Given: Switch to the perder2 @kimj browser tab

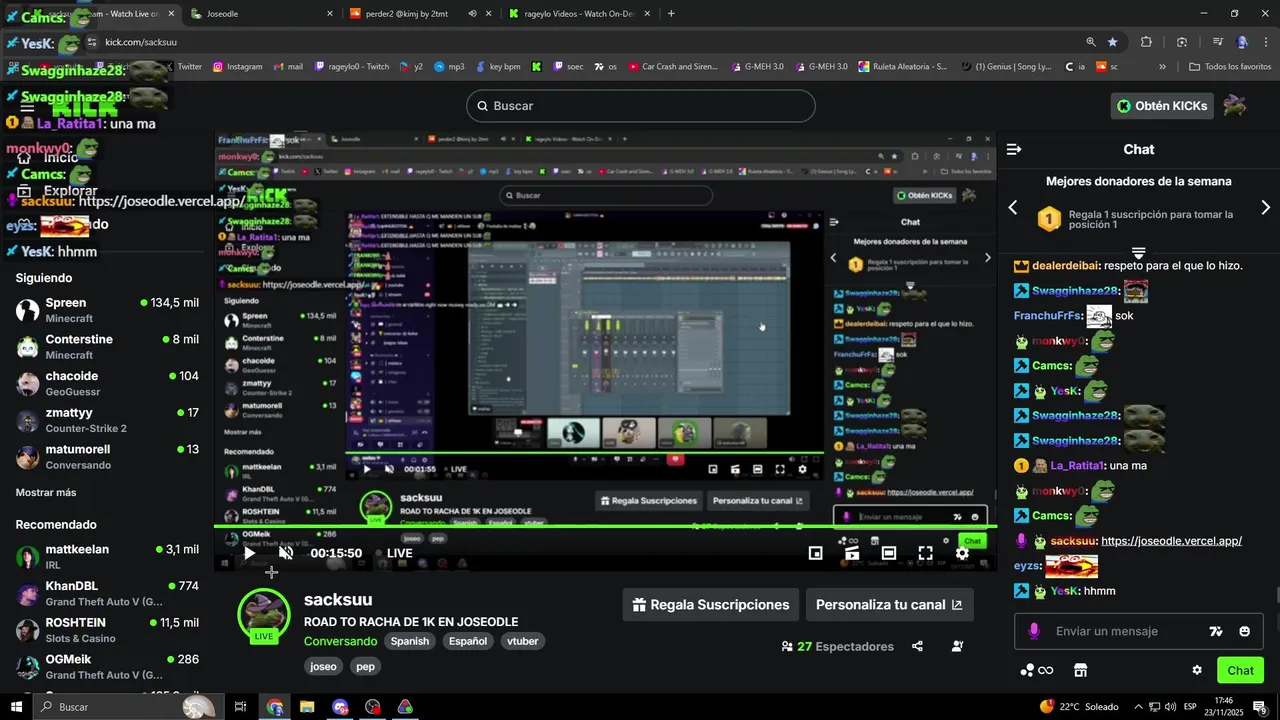Looking at the screenshot, I should [x=420, y=14].
